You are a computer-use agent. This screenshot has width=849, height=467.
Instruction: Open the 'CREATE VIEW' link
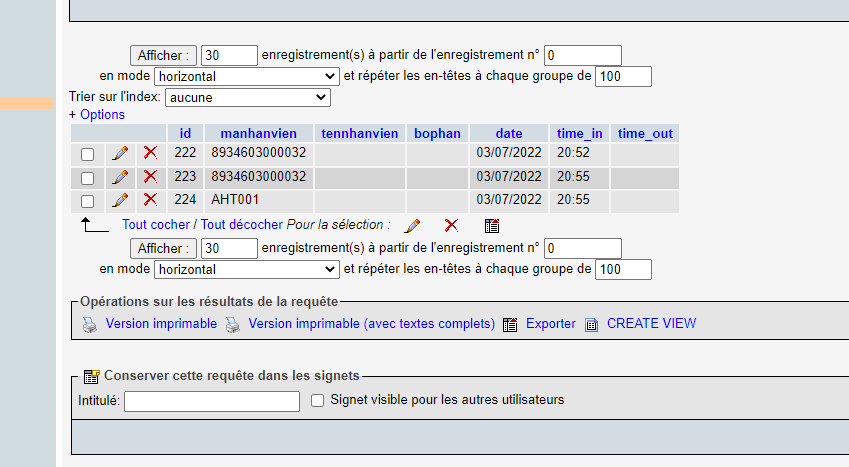(651, 324)
